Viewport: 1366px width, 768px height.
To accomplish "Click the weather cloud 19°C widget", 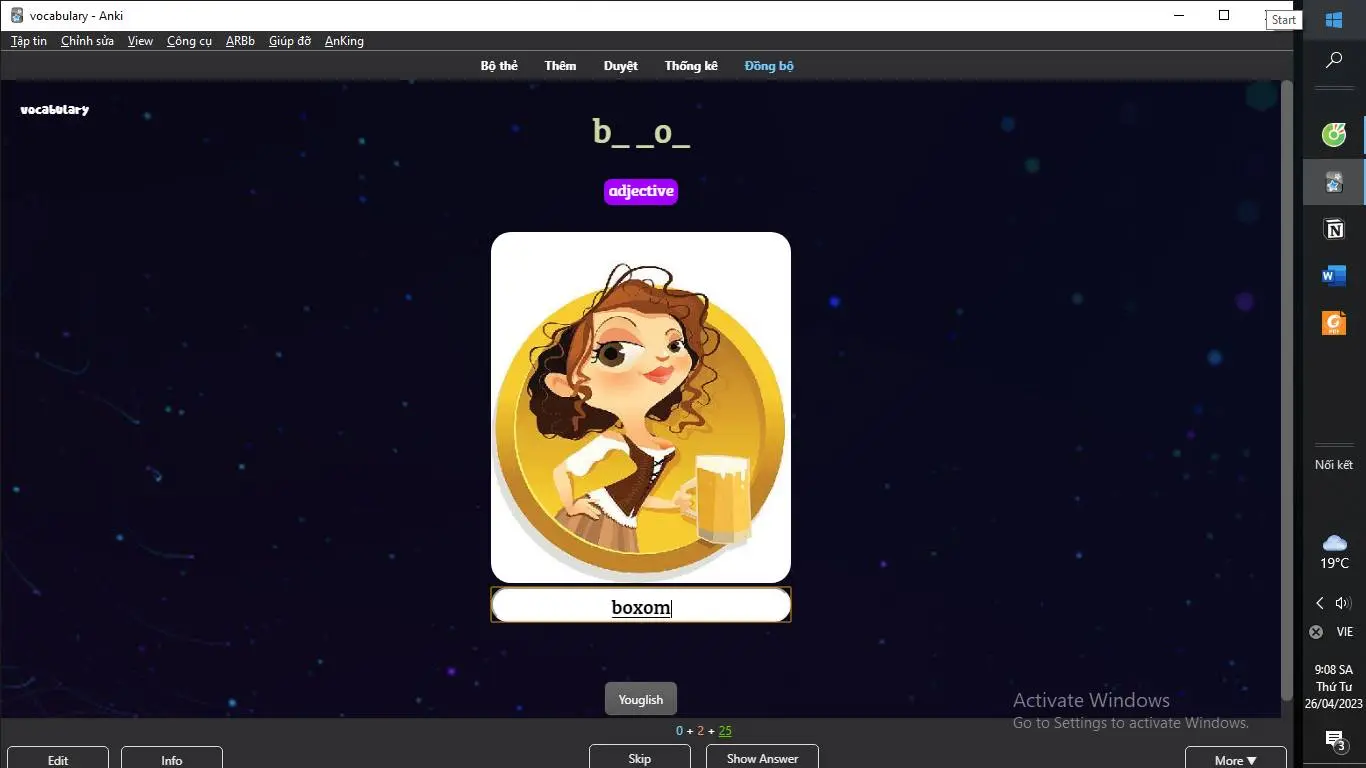I will point(1334,551).
